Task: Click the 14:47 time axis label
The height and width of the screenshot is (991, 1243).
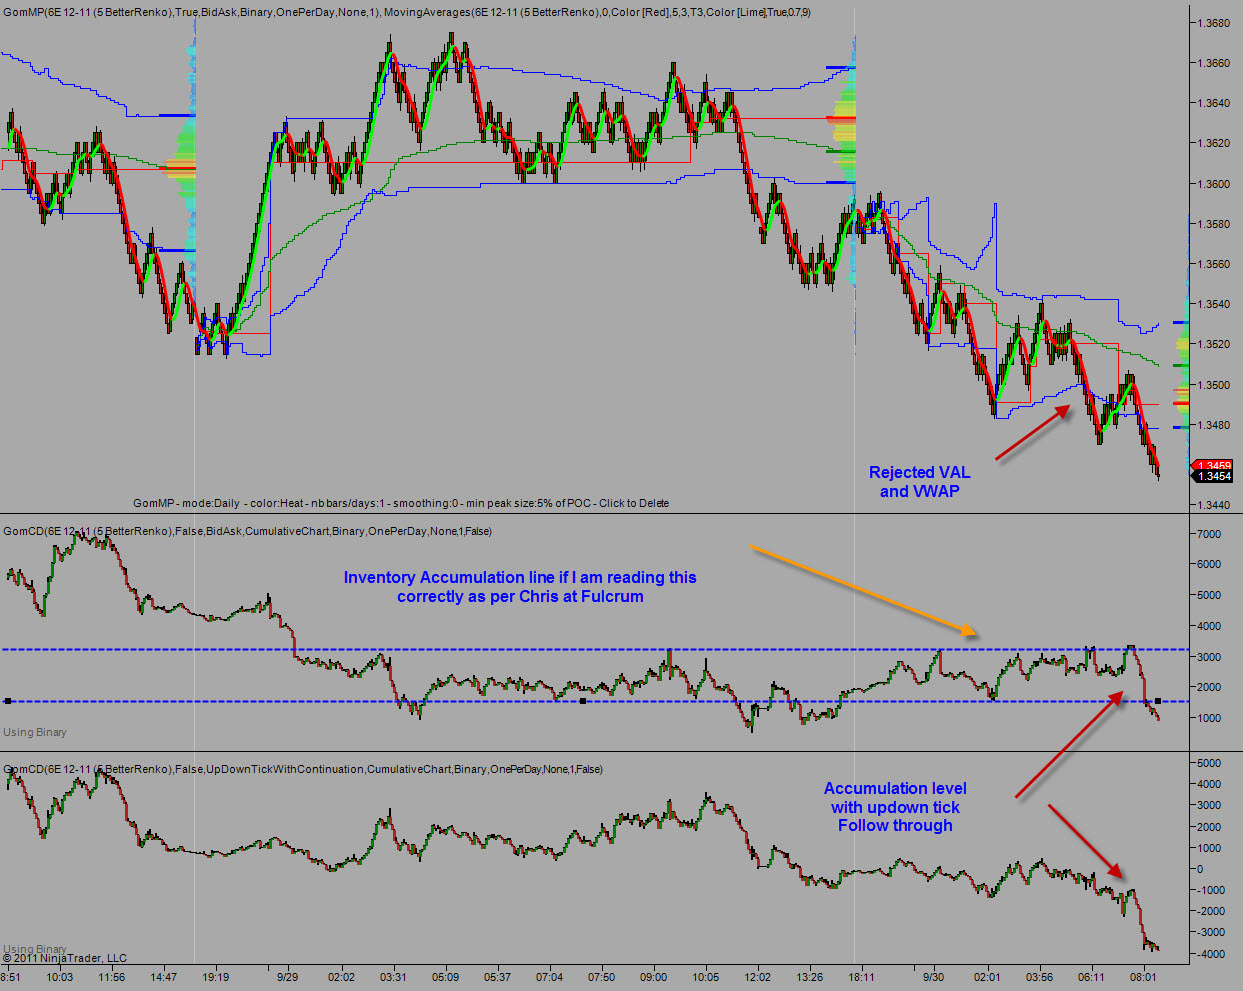Action: click(x=163, y=977)
